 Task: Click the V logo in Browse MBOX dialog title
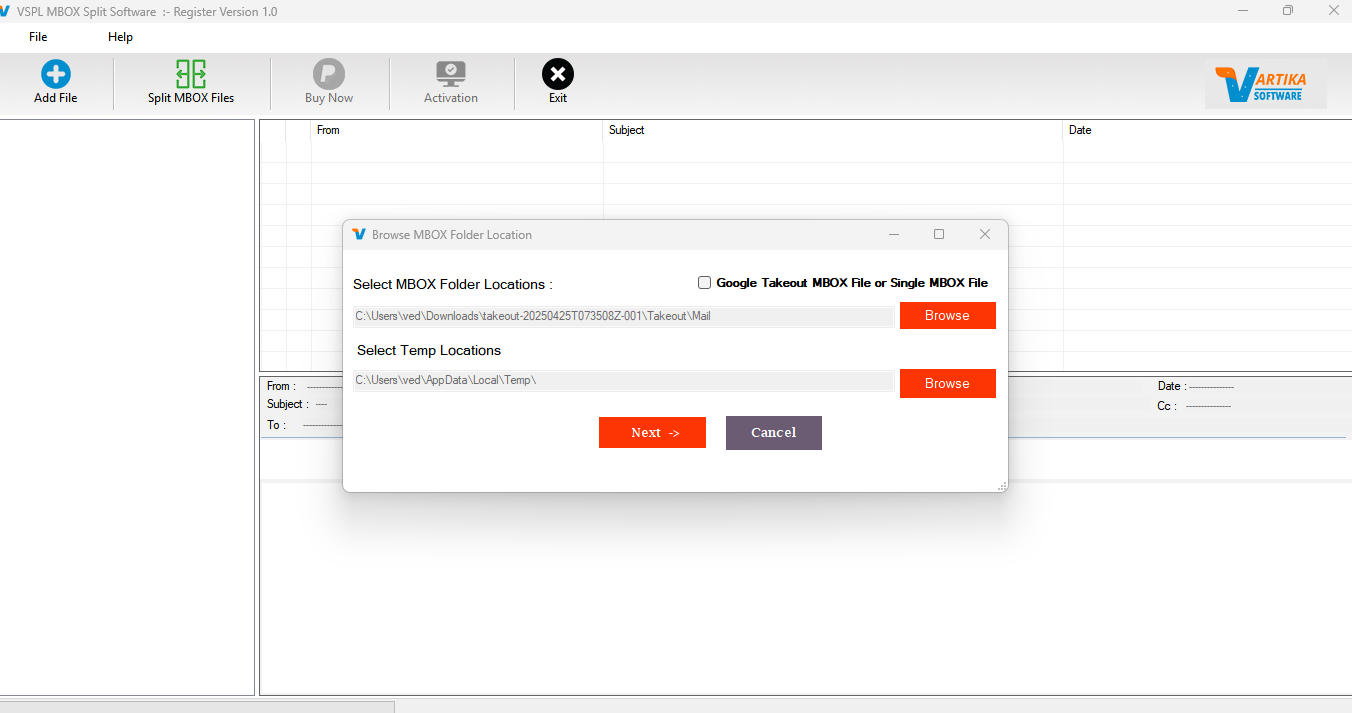[359, 234]
